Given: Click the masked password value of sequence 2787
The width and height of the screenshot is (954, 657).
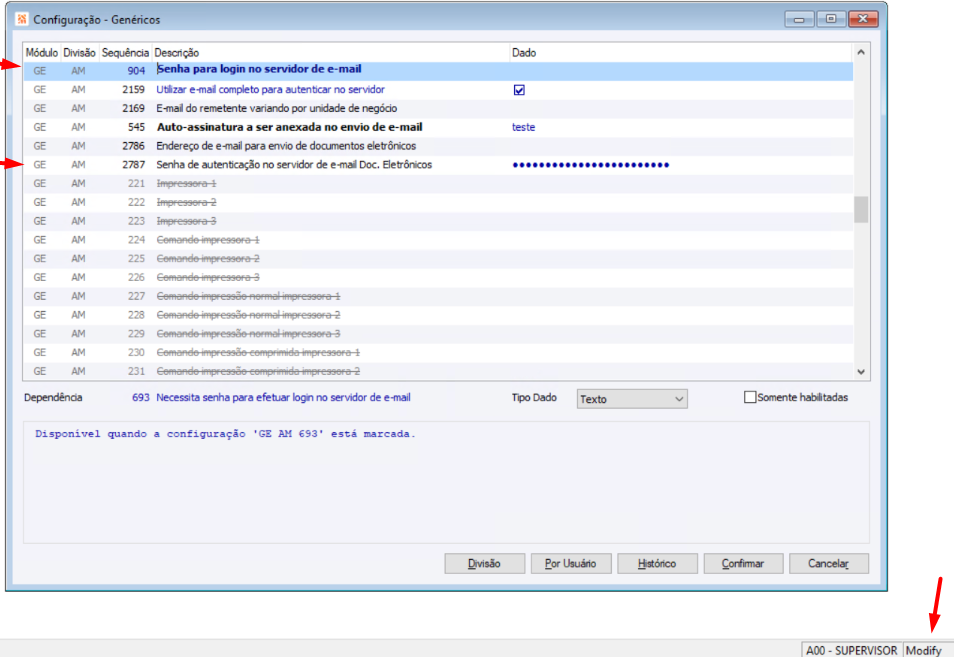Looking at the screenshot, I should 591,165.
